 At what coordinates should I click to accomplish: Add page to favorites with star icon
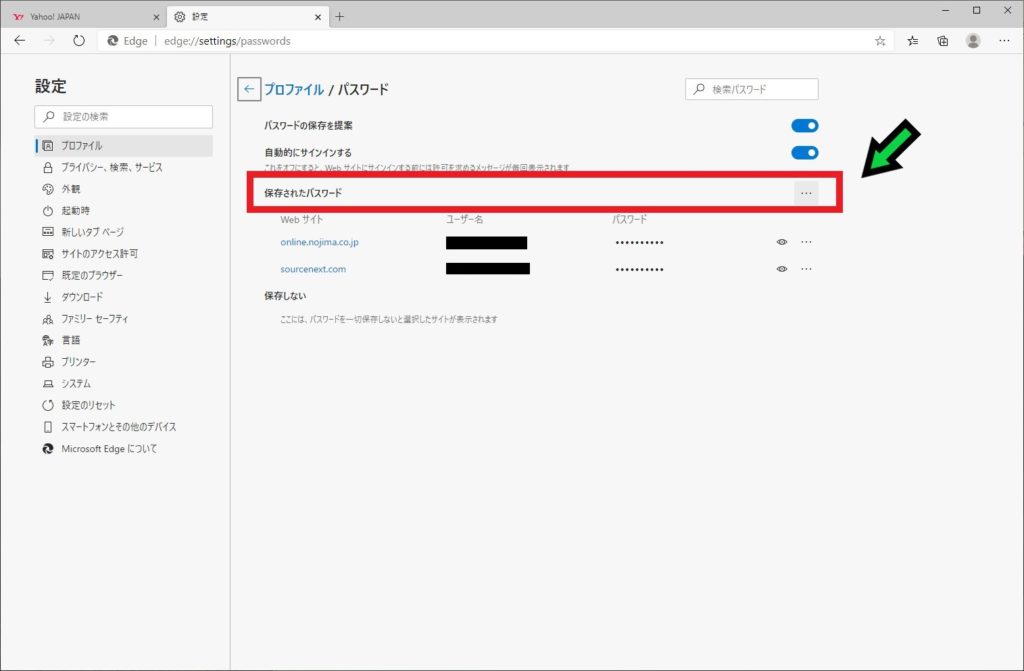[x=880, y=41]
